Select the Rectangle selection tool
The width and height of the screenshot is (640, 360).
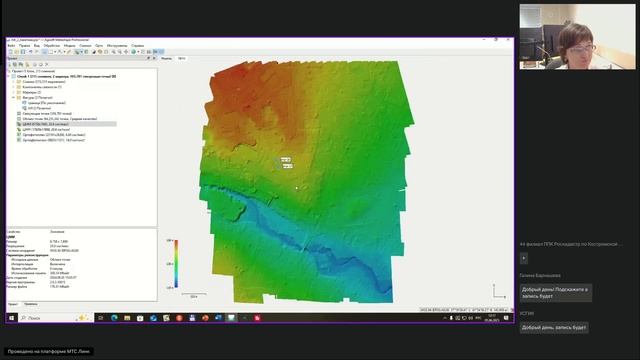[51, 52]
